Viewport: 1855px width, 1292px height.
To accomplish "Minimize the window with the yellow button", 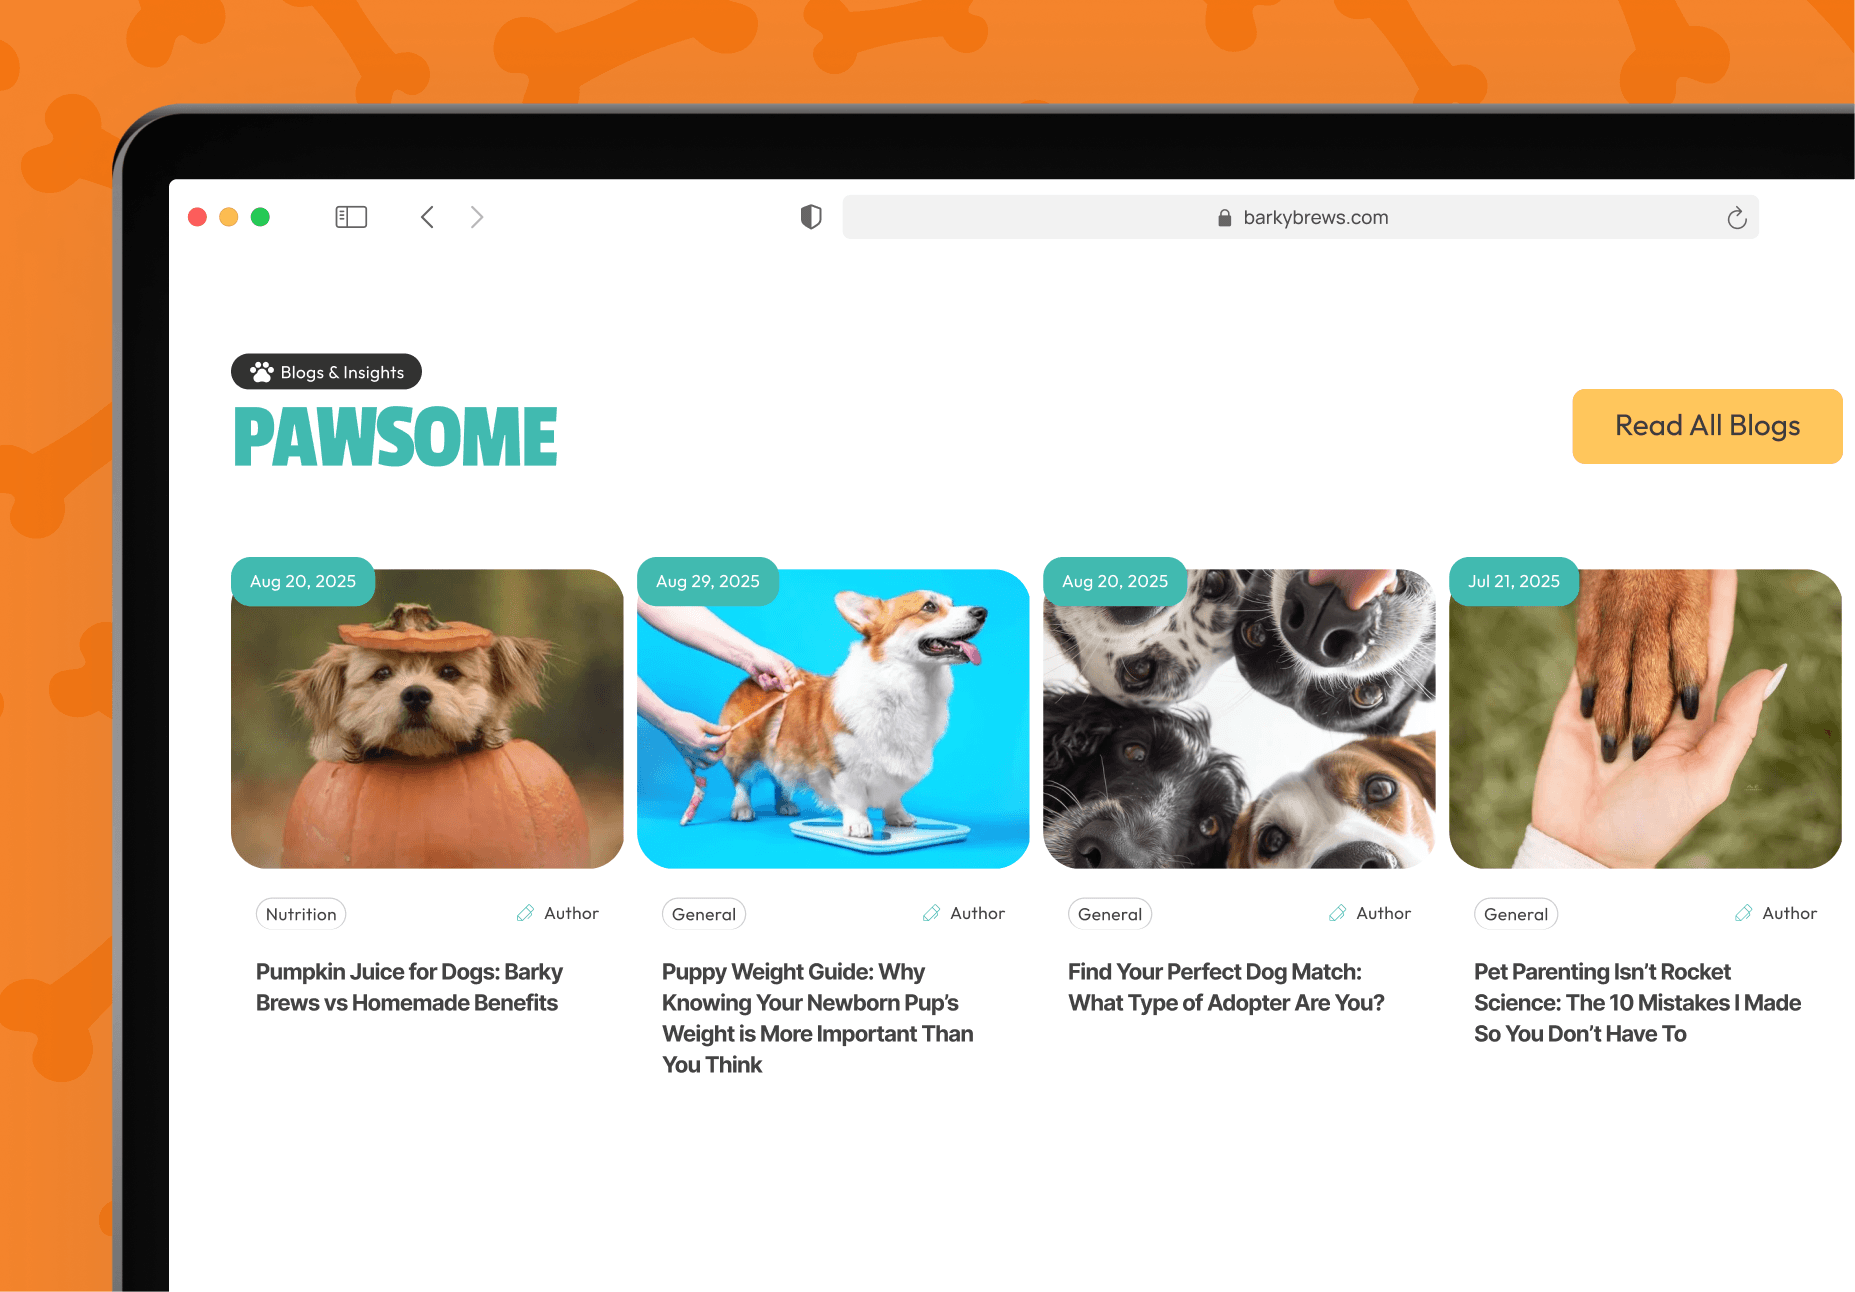I will (229, 217).
